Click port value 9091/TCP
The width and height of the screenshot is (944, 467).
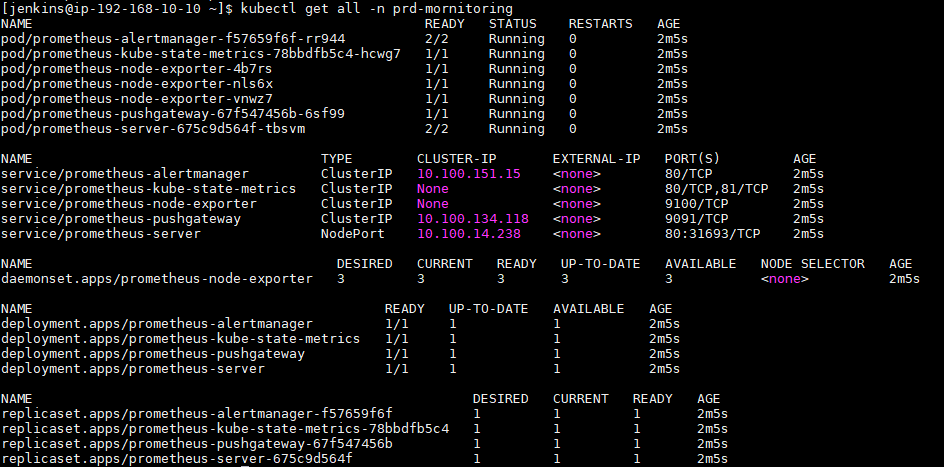point(697,219)
